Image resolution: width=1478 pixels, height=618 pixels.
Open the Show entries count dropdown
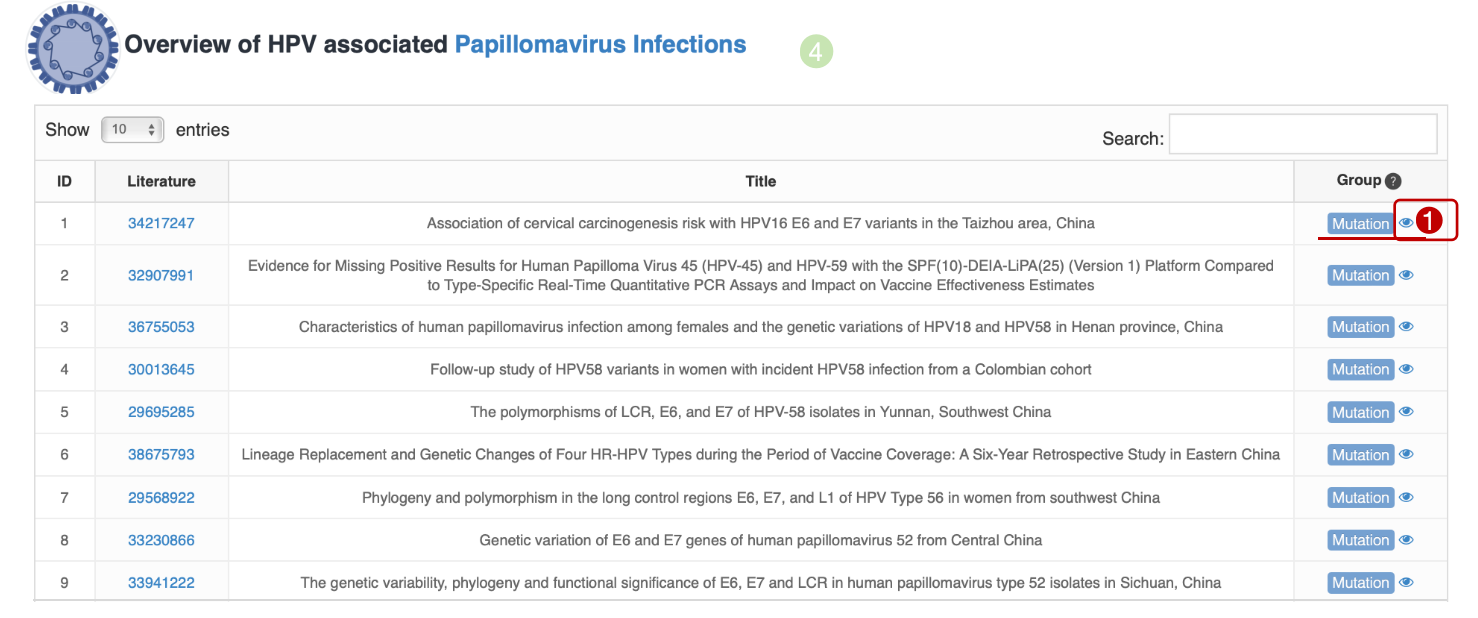point(132,130)
